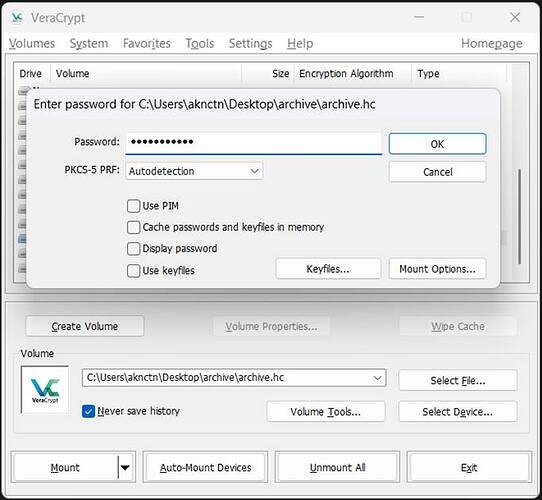Visit the Homepage link

[492, 44]
